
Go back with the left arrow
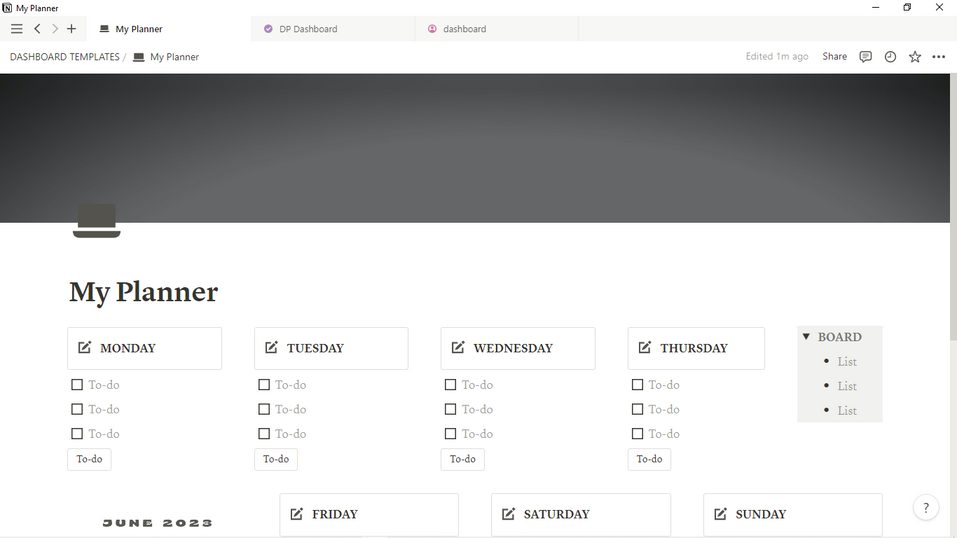[37, 29]
